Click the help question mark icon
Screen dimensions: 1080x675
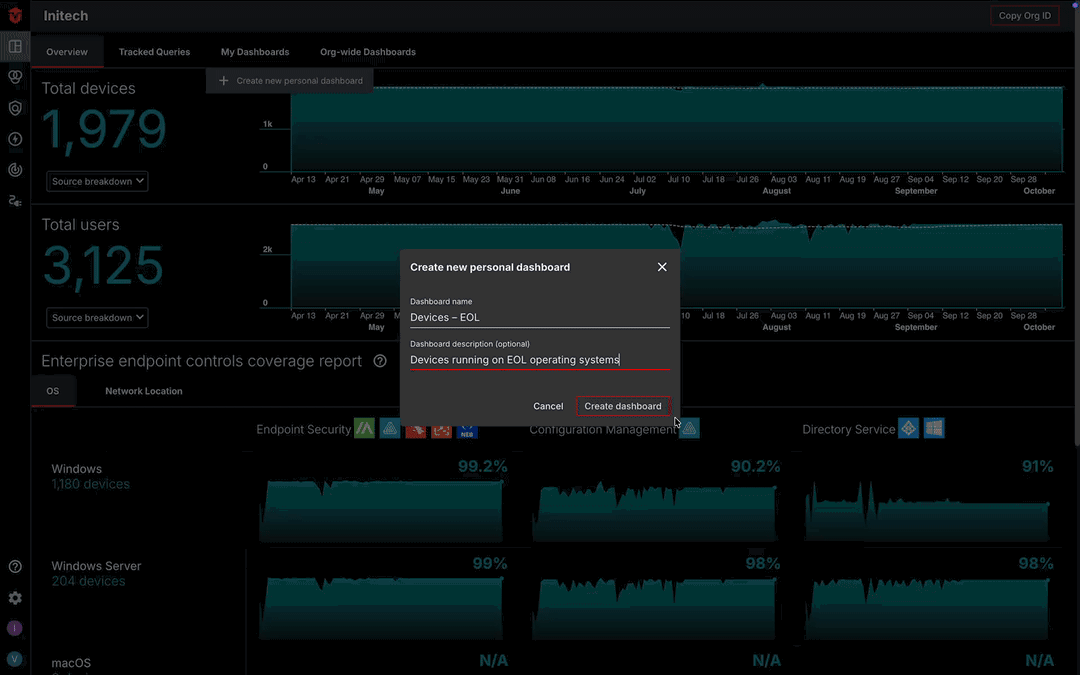coord(14,566)
